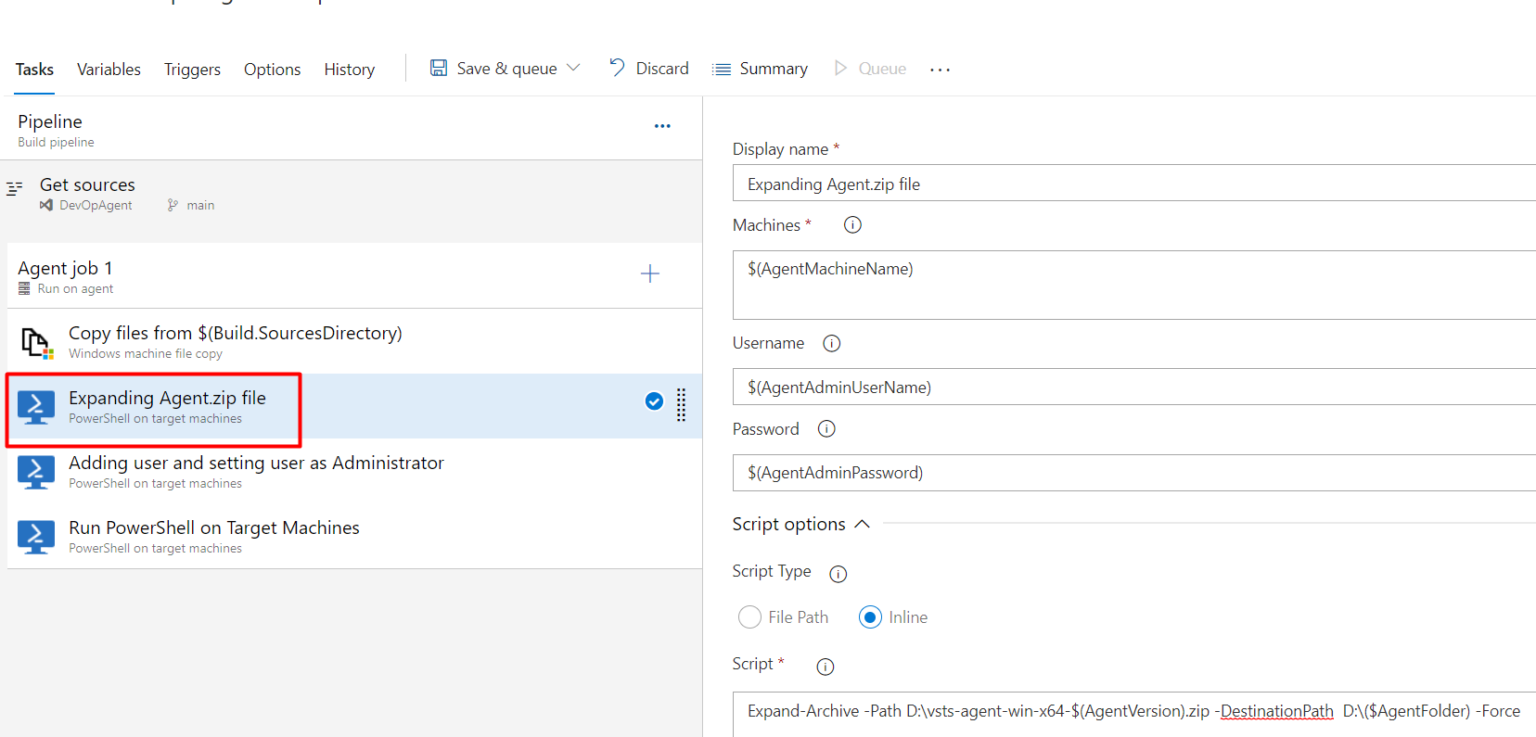Select the File Path radio button
This screenshot has width=1536, height=737.
pyautogui.click(x=749, y=617)
